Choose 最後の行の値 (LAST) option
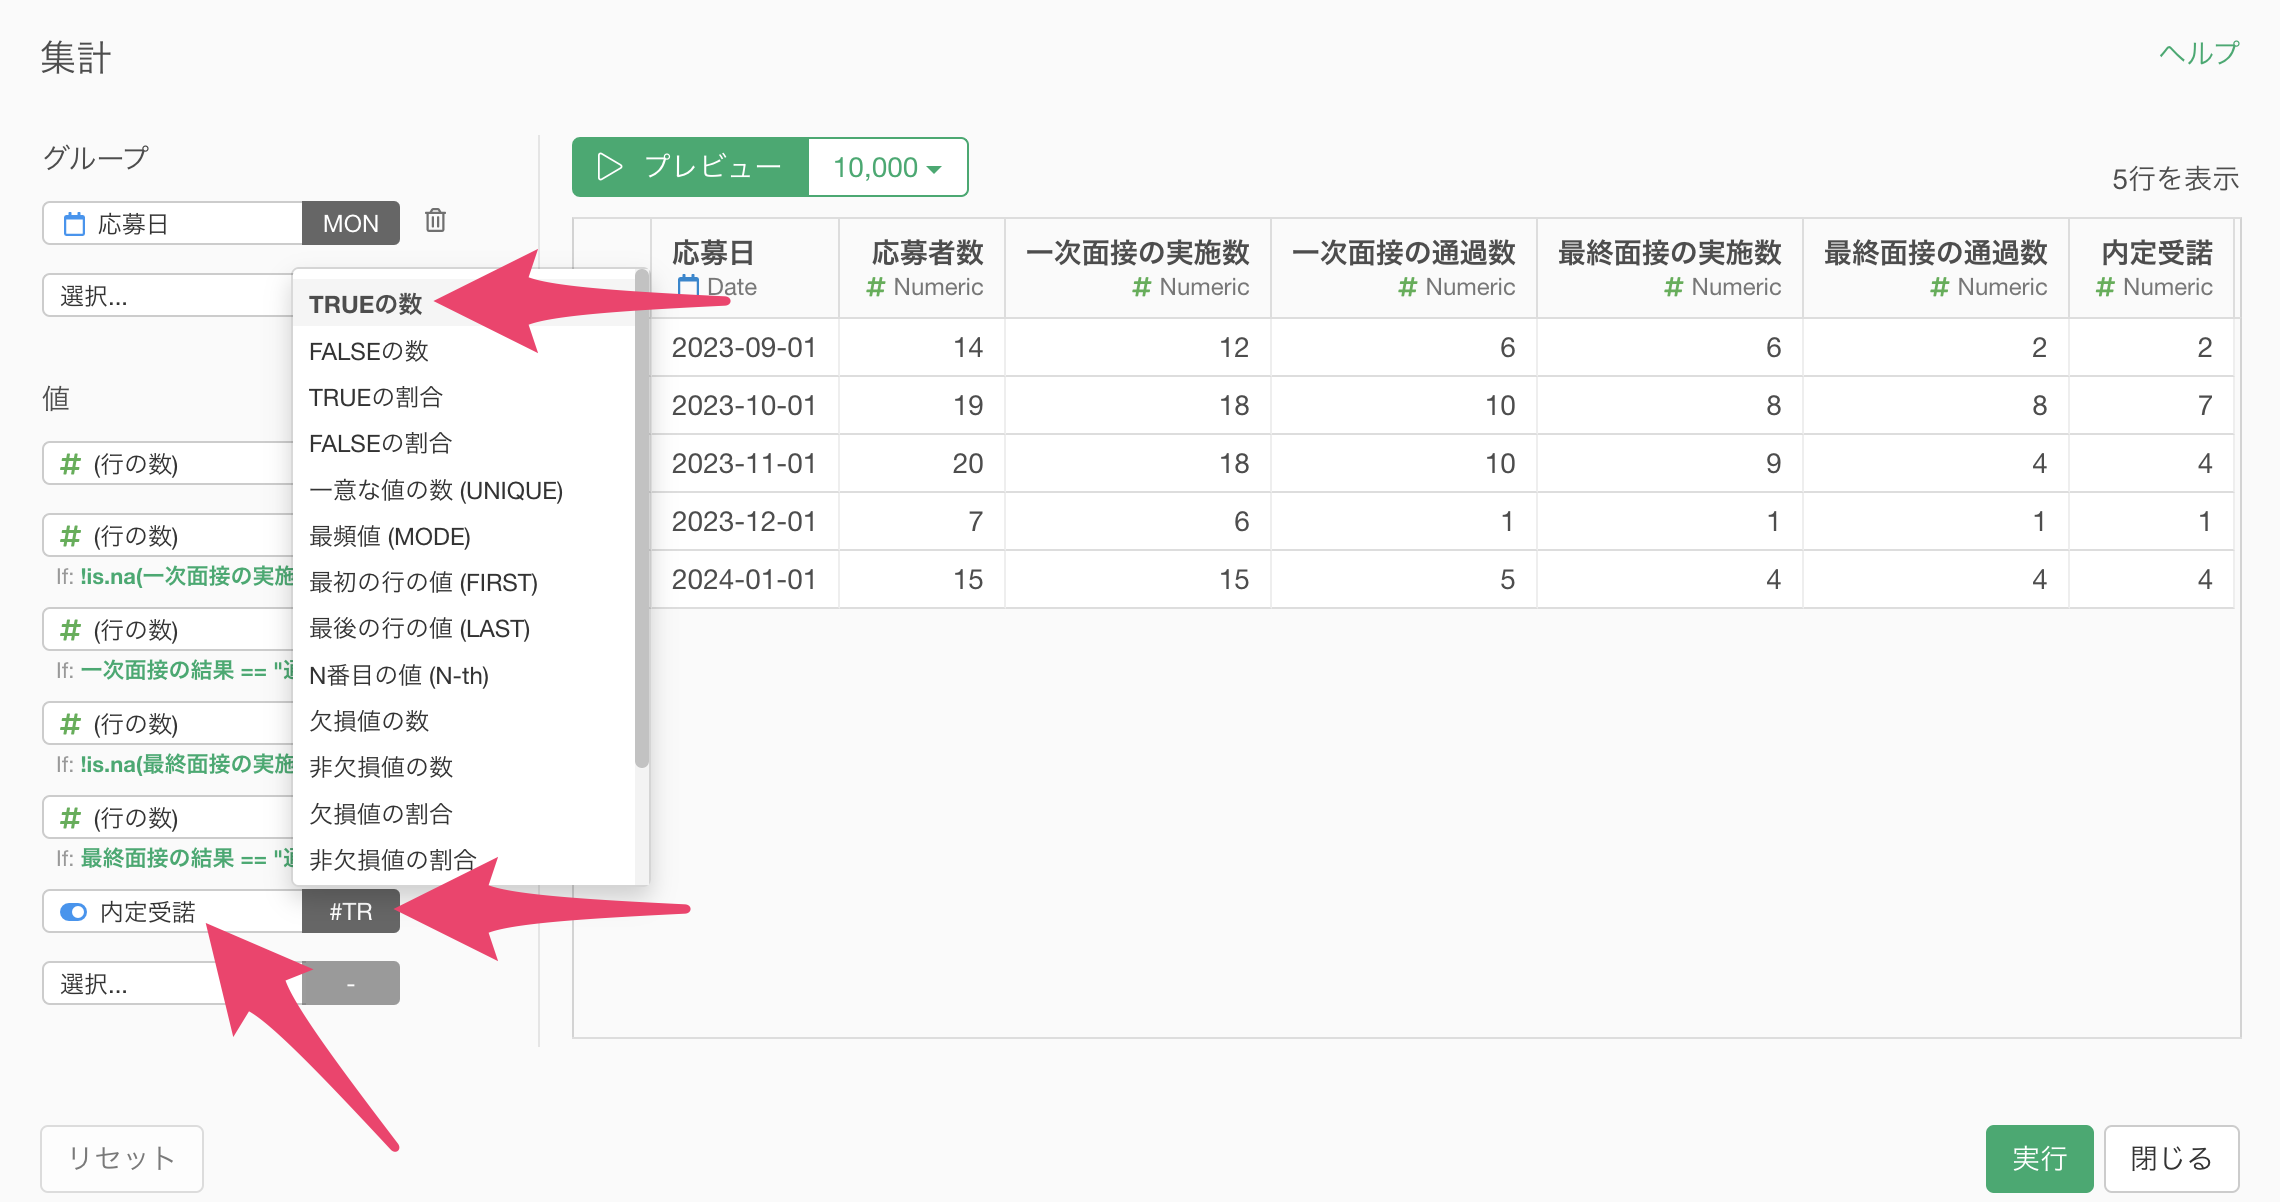2280x1202 pixels. coord(465,628)
